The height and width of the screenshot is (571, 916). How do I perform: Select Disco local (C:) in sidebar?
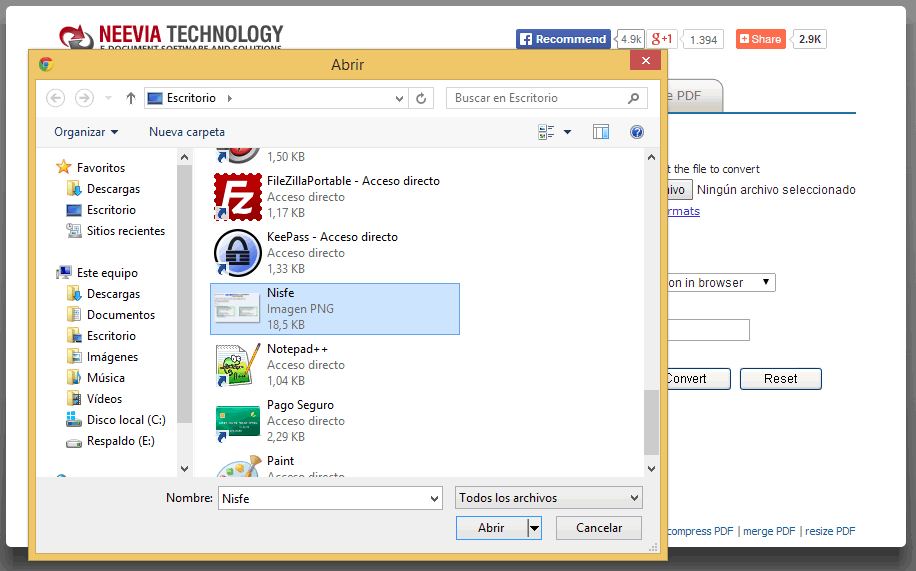pos(126,420)
